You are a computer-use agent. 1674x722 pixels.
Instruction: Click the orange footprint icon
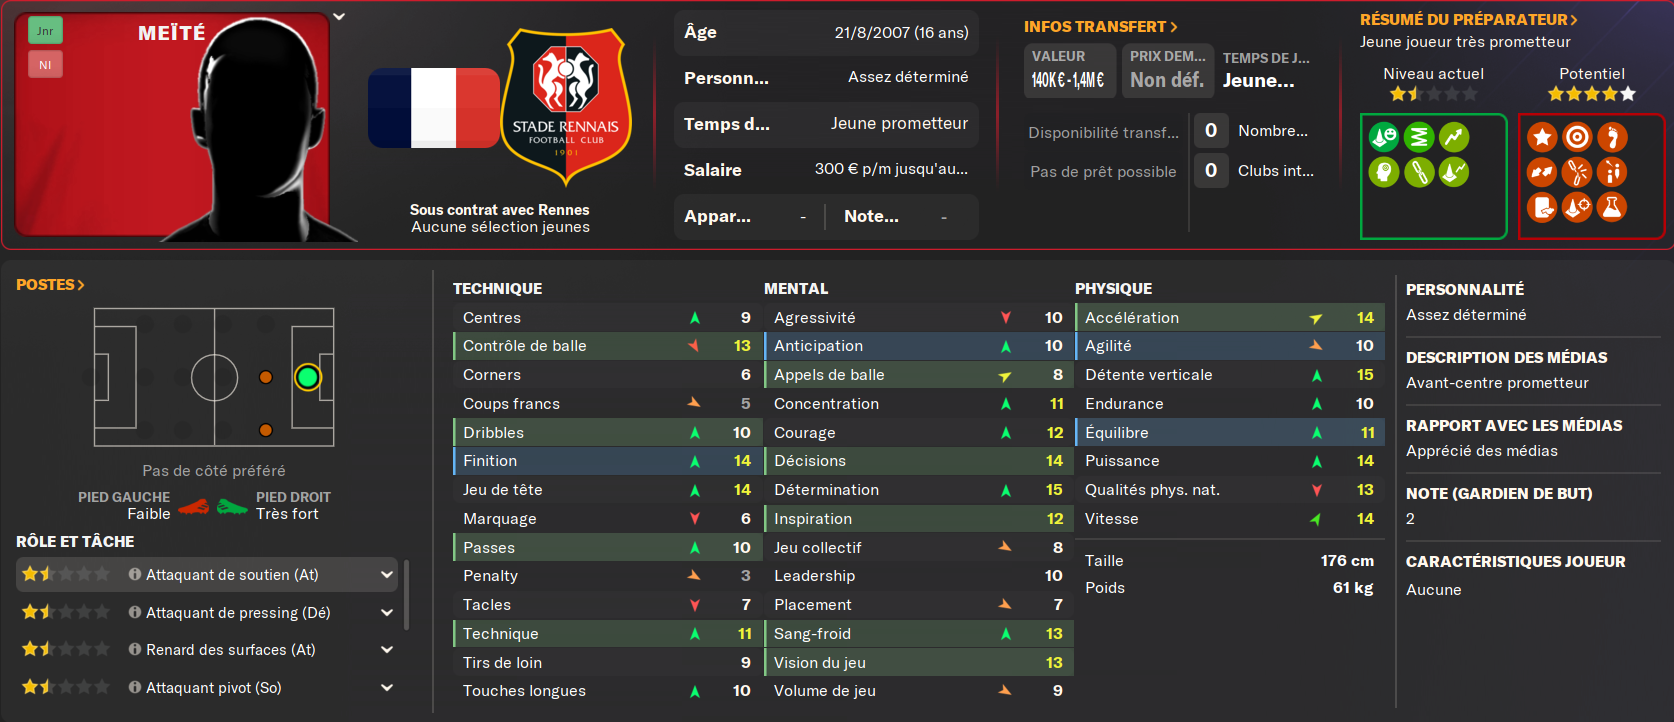pos(1612,137)
